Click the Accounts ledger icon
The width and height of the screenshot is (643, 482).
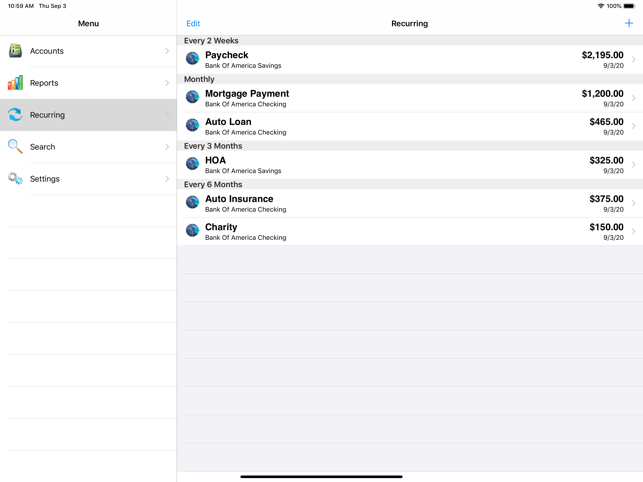click(16, 50)
